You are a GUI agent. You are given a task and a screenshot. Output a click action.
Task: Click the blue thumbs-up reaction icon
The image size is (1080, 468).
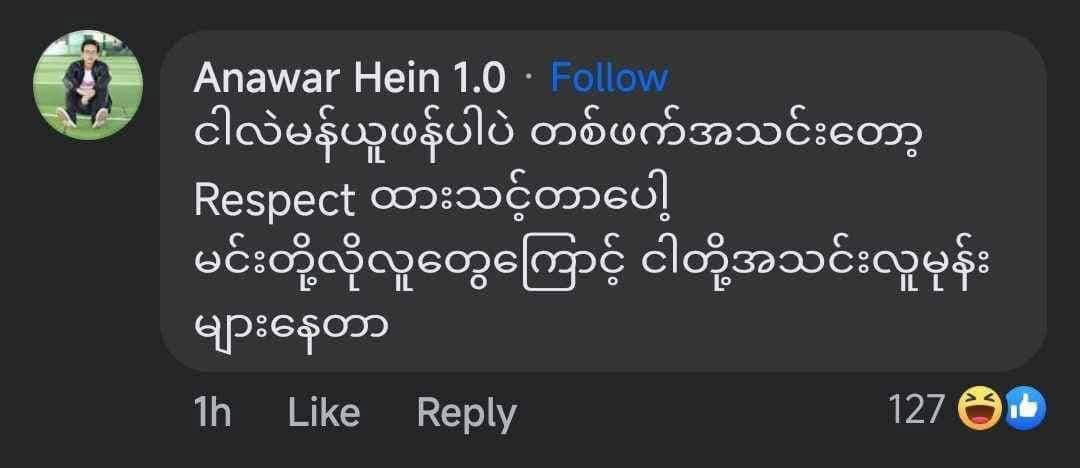pyautogui.click(x=1024, y=409)
